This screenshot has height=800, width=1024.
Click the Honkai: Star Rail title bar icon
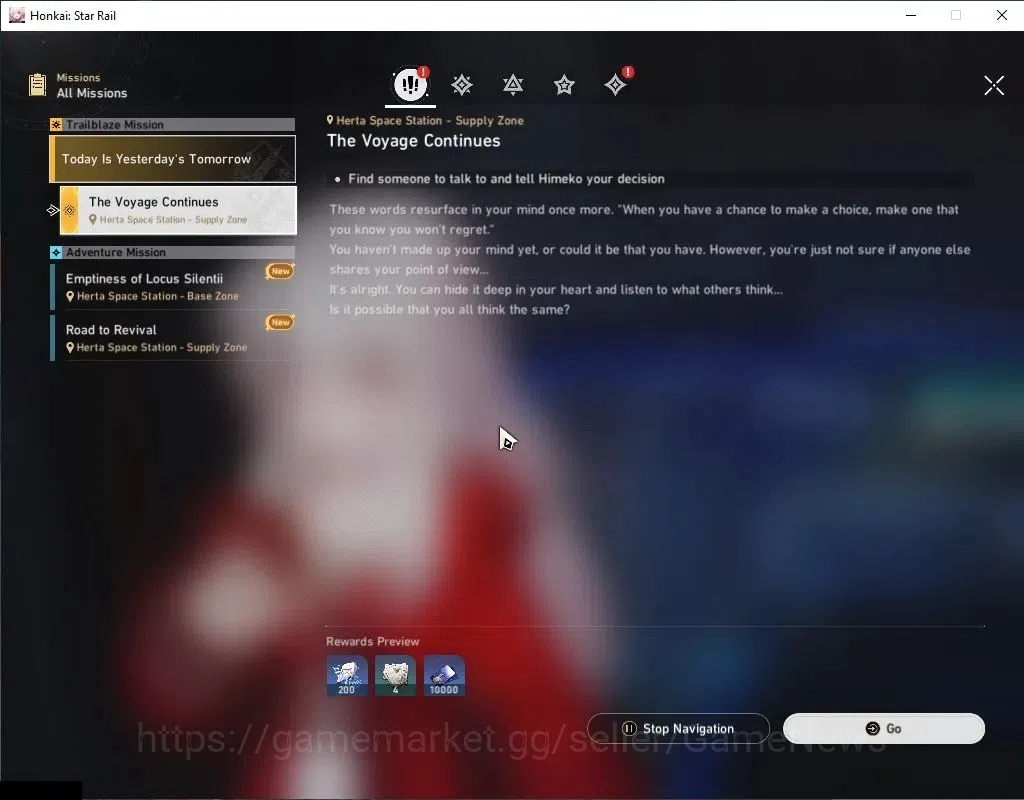(x=16, y=15)
